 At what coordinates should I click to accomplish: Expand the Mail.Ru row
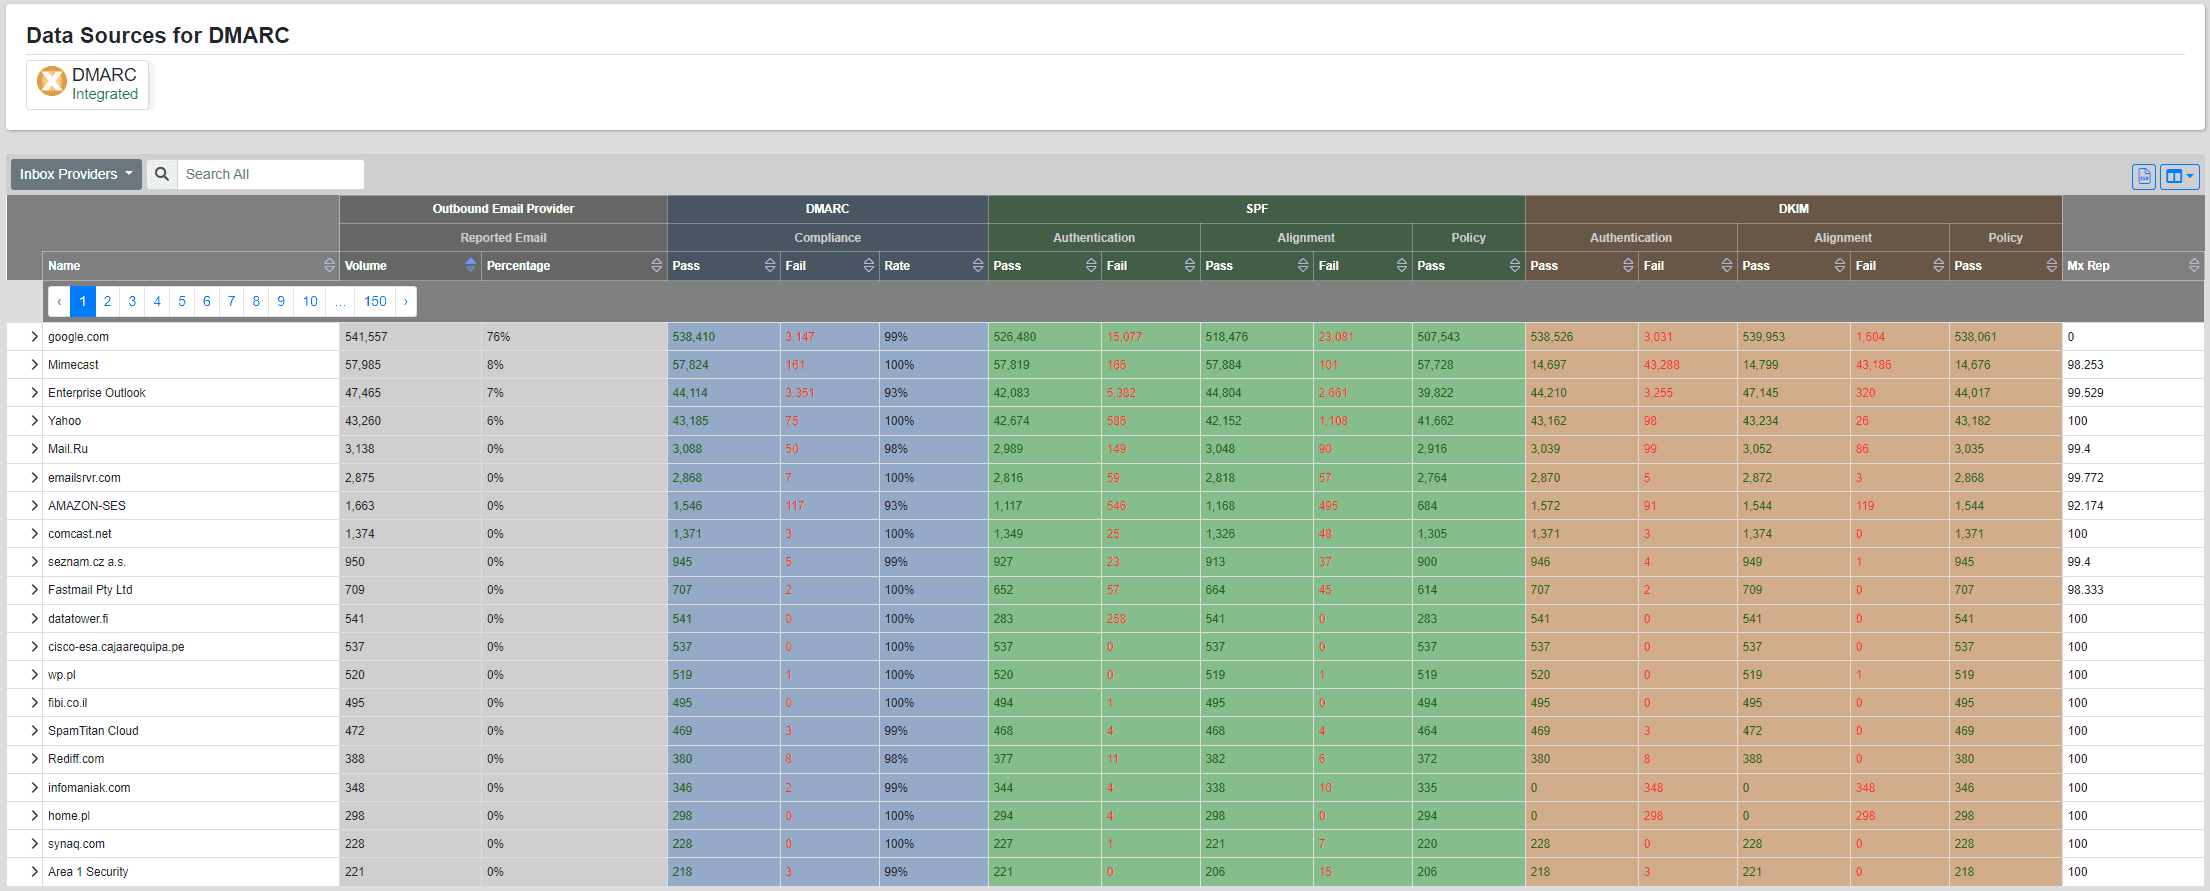[x=34, y=449]
